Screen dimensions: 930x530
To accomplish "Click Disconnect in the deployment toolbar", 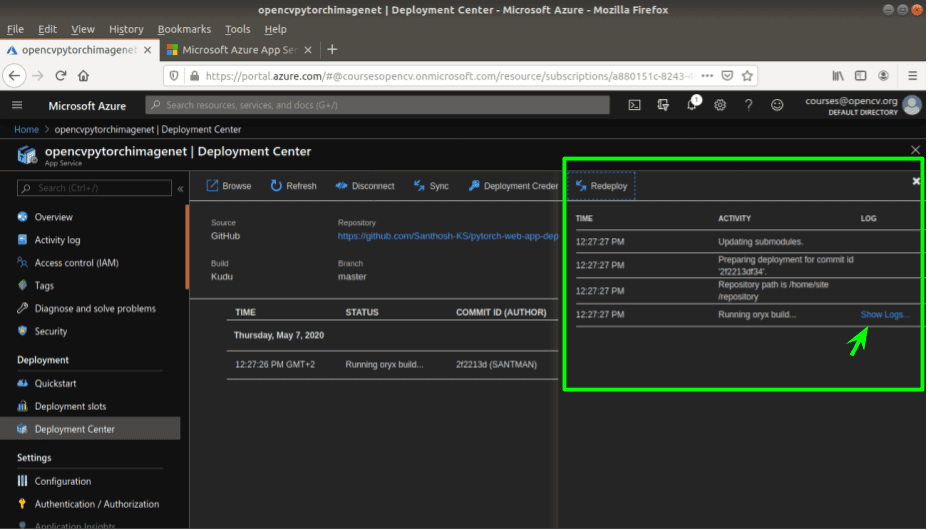I will click(365, 186).
